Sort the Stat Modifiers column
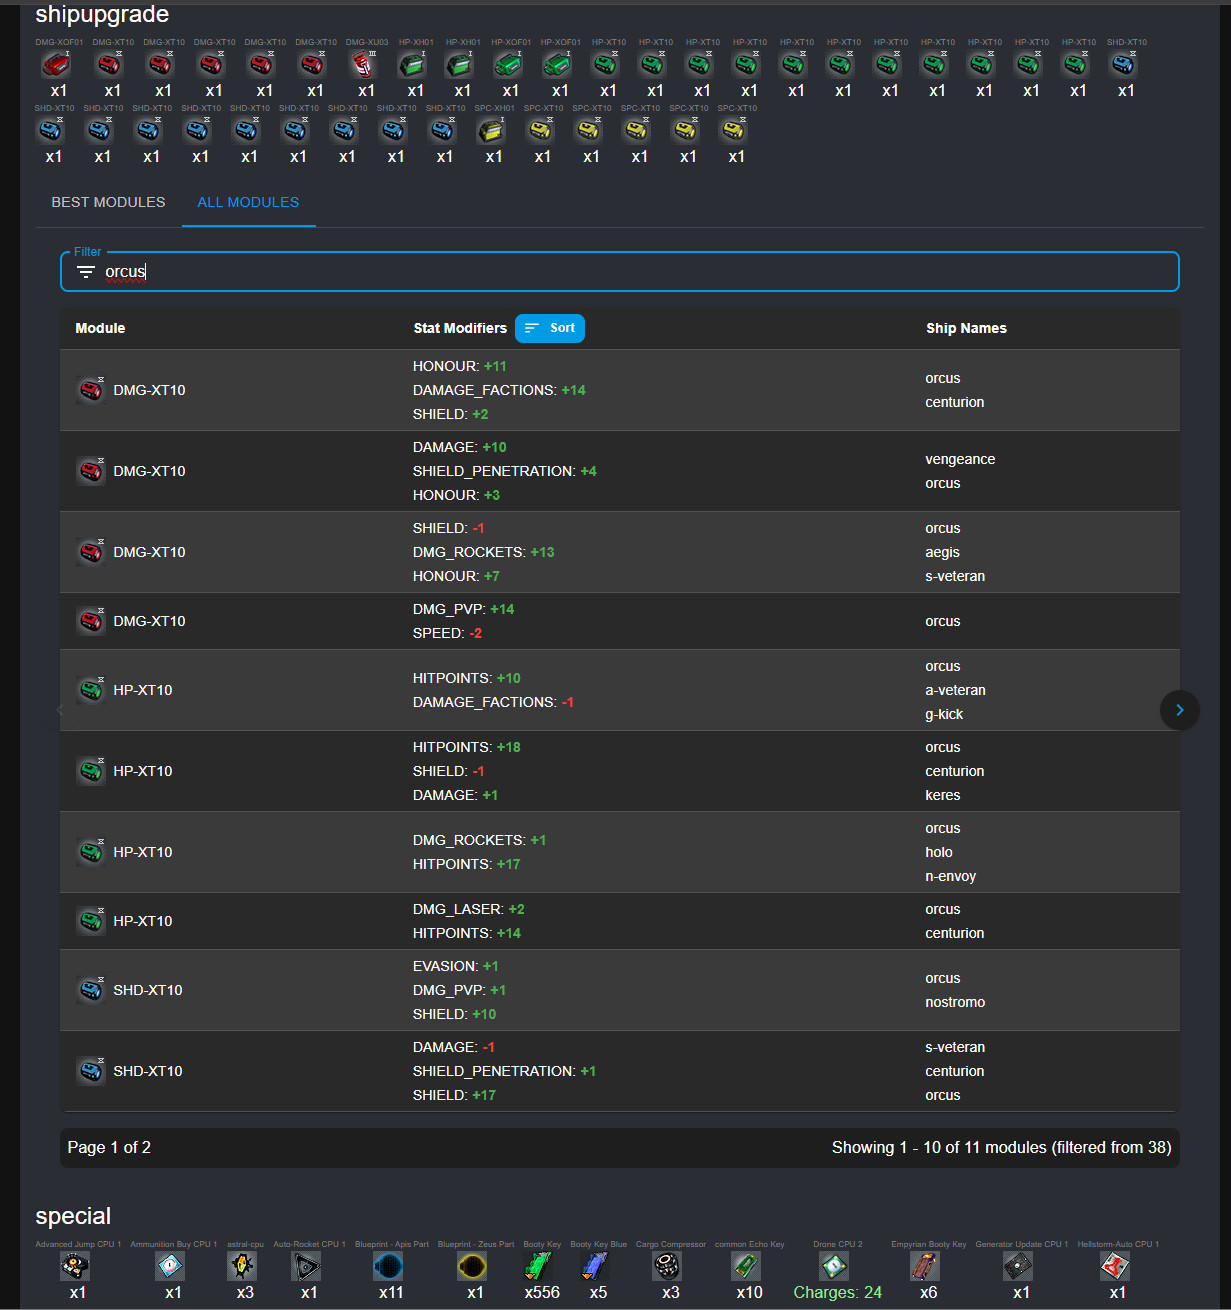1231x1310 pixels. click(x=550, y=328)
